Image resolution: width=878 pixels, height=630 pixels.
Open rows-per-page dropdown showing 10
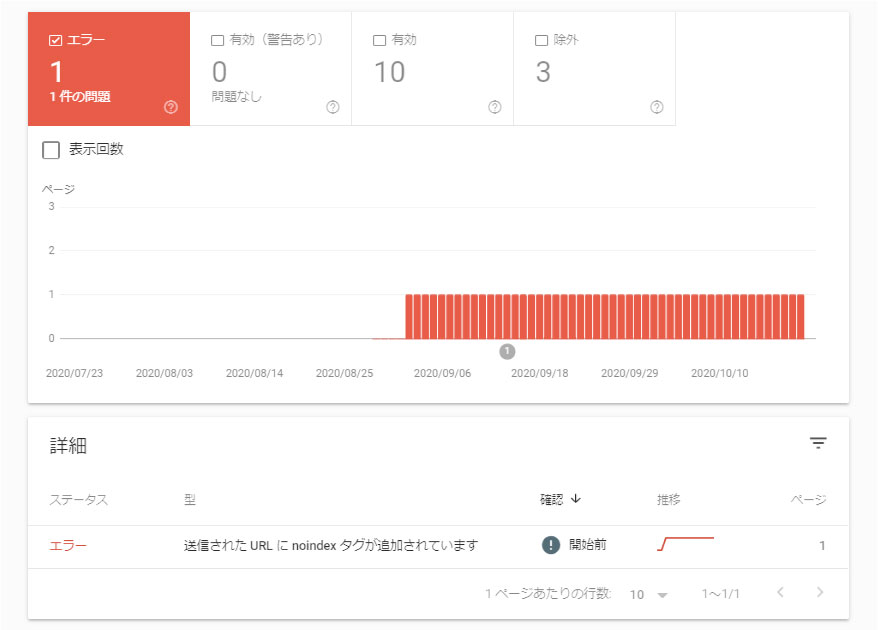click(x=648, y=594)
